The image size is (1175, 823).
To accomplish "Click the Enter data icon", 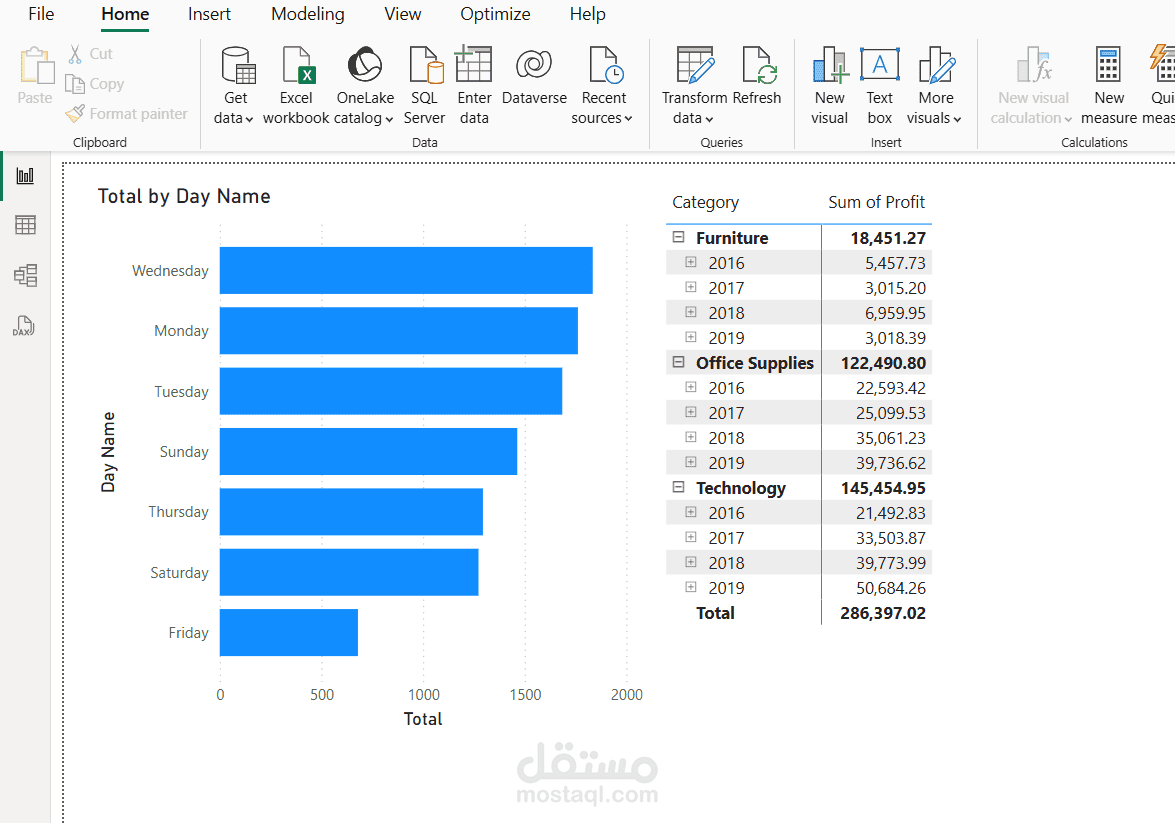I will pyautogui.click(x=474, y=64).
